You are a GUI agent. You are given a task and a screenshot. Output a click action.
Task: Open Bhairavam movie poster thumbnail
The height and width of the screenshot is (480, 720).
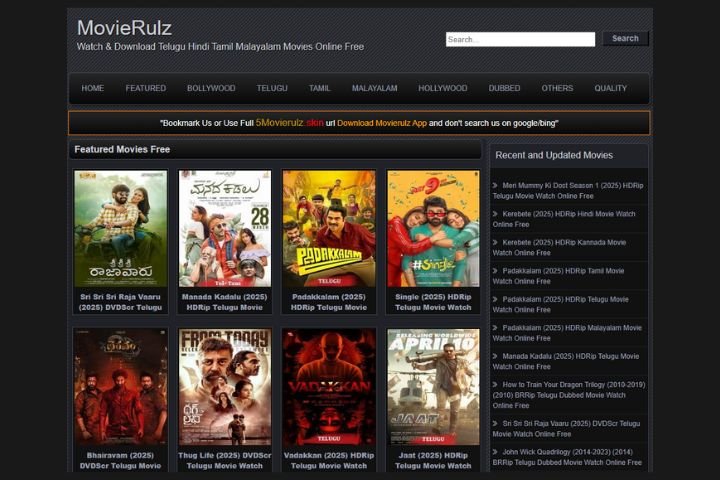tap(120, 387)
